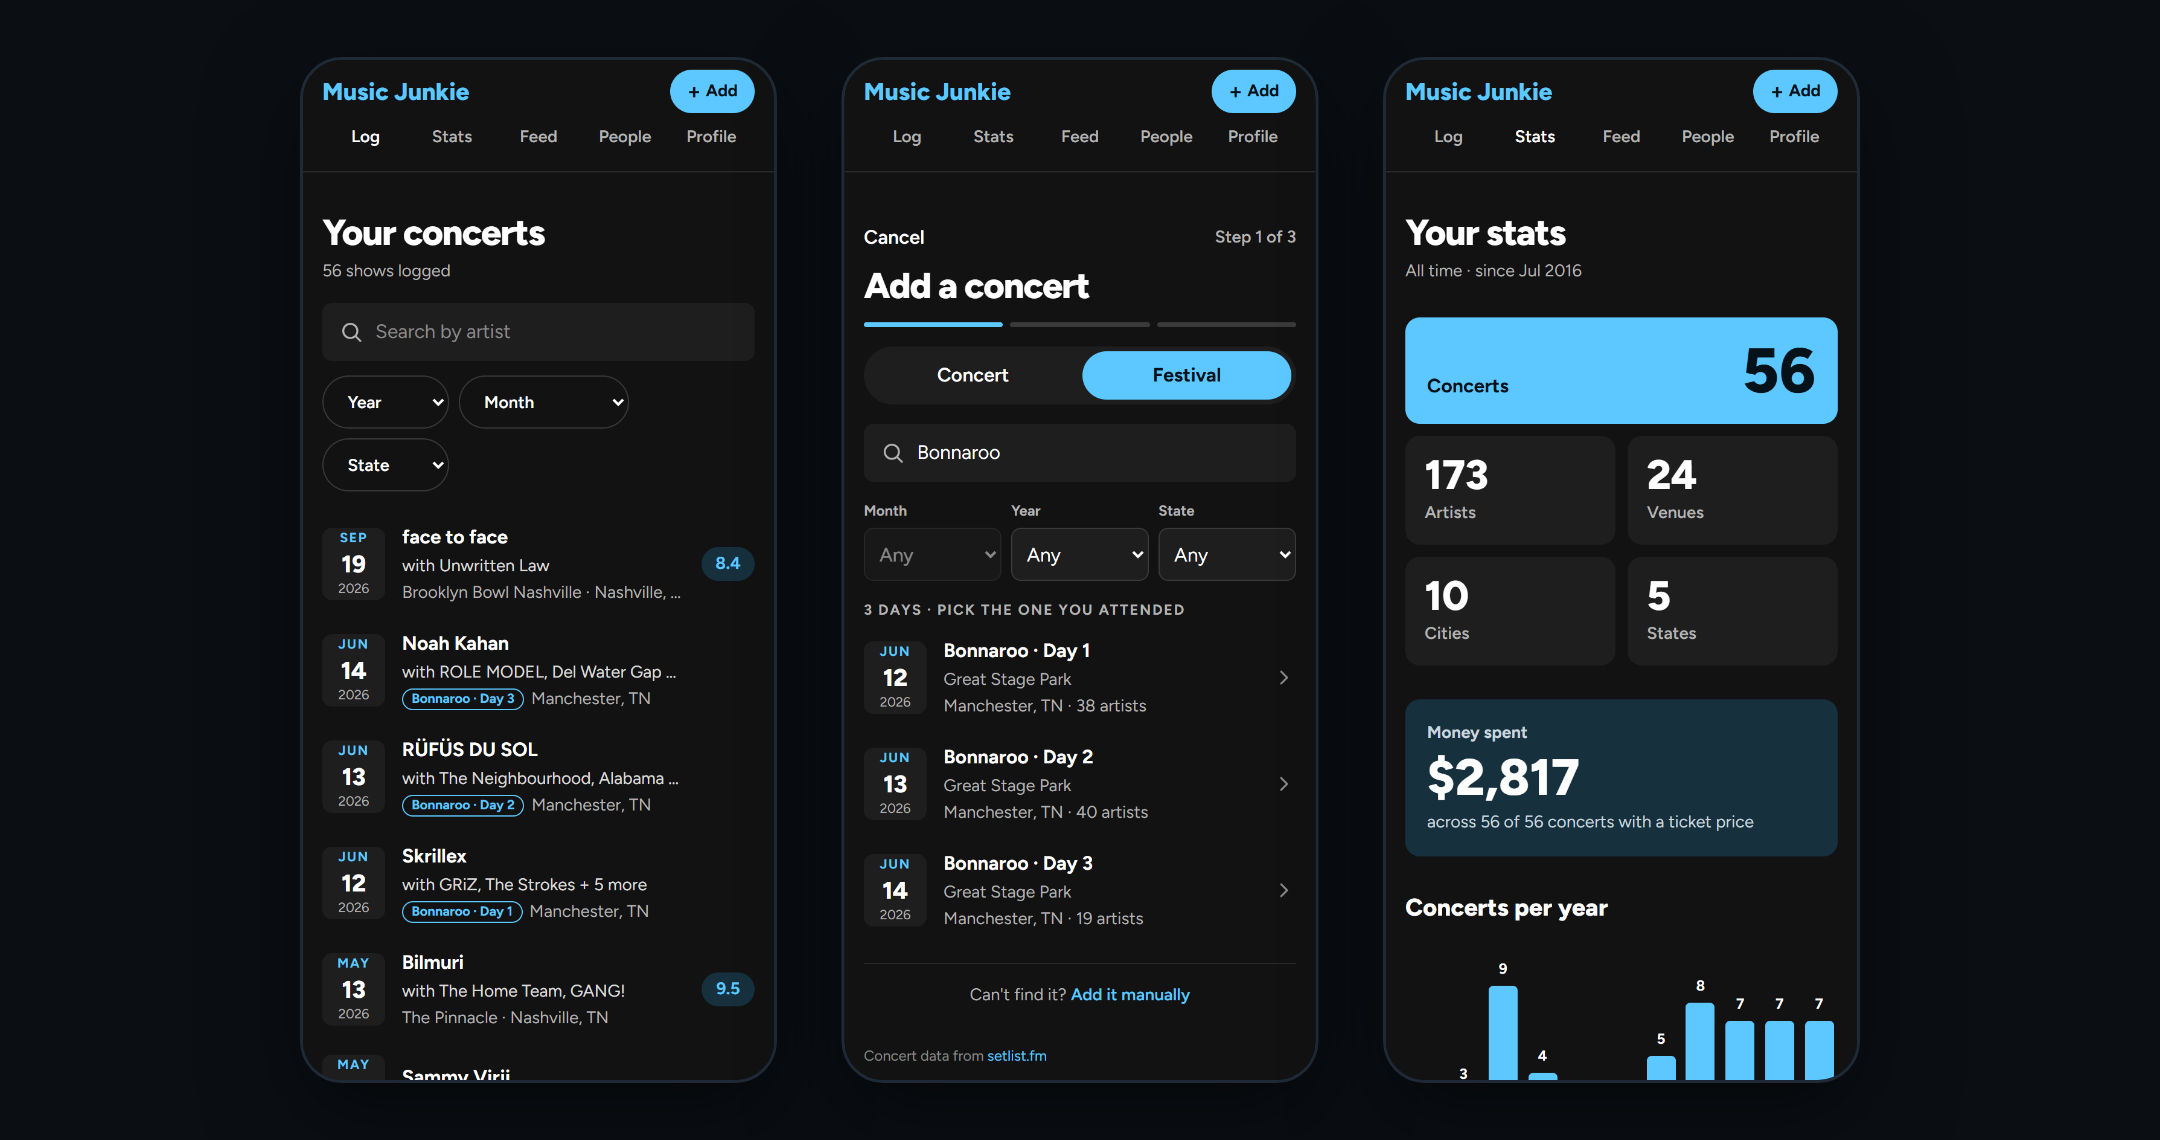Open the People tab in the stats screen
Viewport: 2160px width, 1140px height.
pyautogui.click(x=1707, y=137)
